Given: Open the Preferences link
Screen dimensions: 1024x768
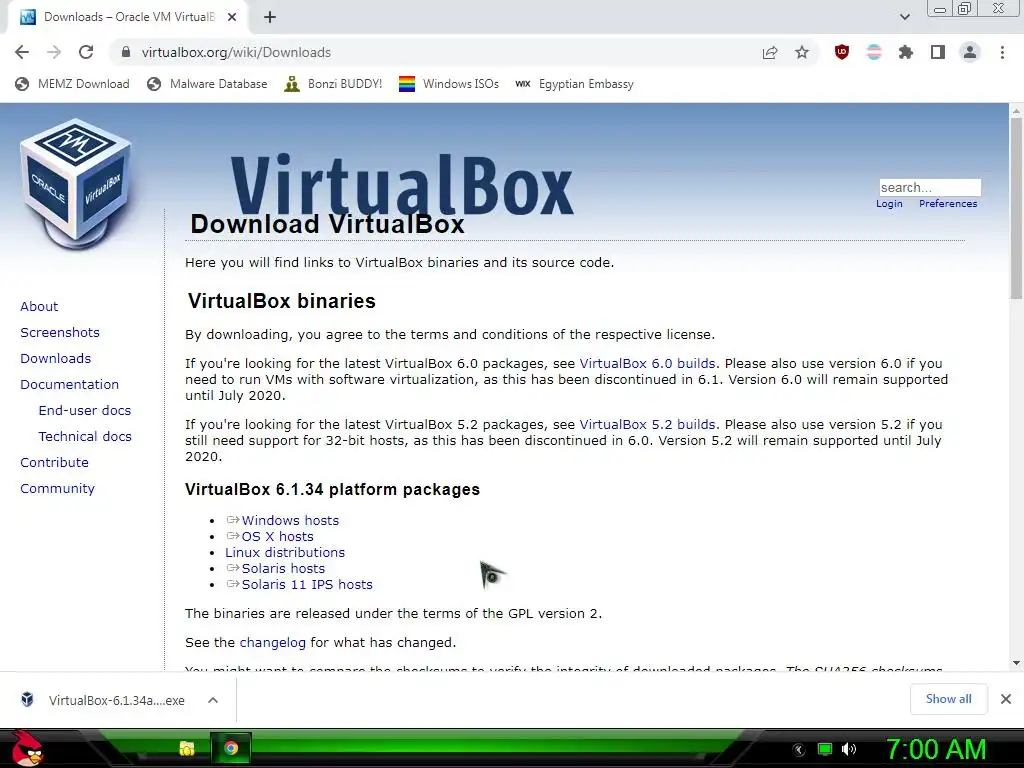Looking at the screenshot, I should pyautogui.click(x=948, y=204).
